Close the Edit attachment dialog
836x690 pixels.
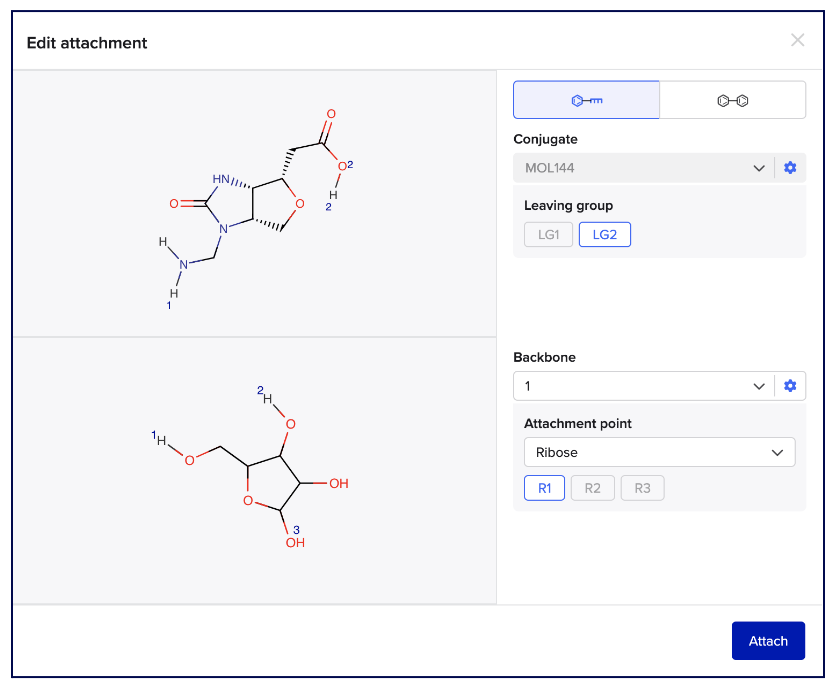coord(797,40)
